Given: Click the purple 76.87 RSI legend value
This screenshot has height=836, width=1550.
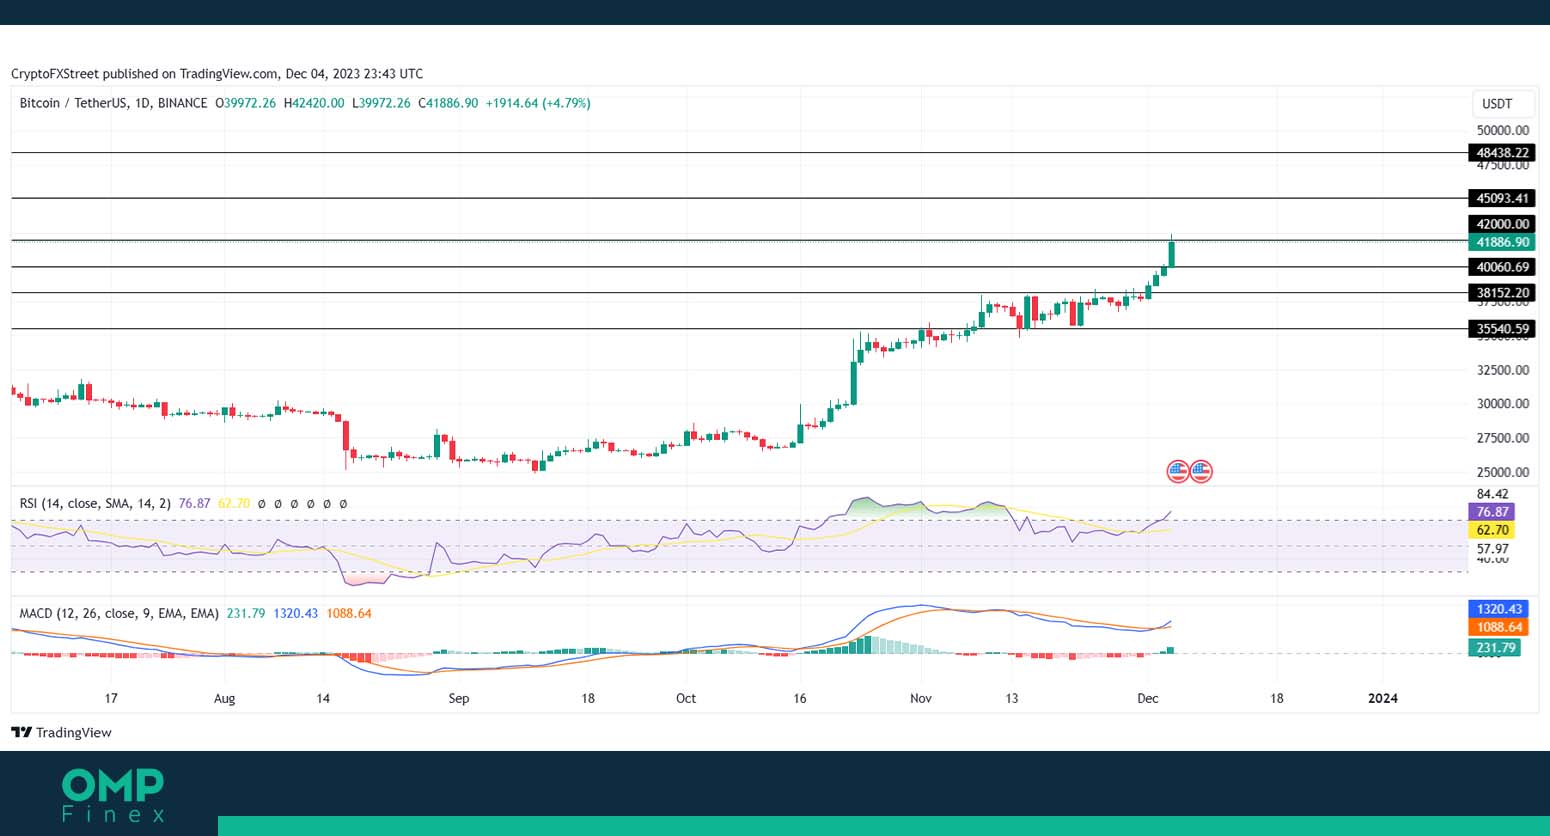Looking at the screenshot, I should point(194,503).
